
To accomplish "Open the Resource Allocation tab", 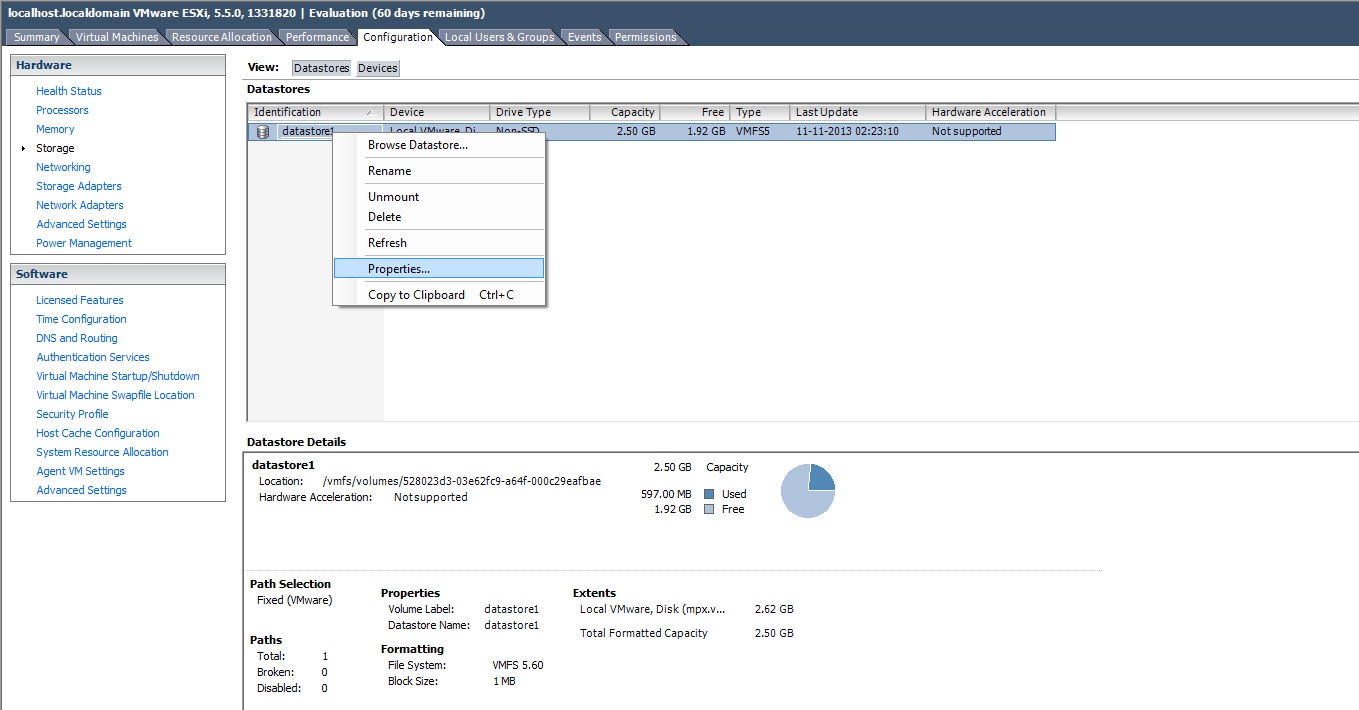I will 221,37.
